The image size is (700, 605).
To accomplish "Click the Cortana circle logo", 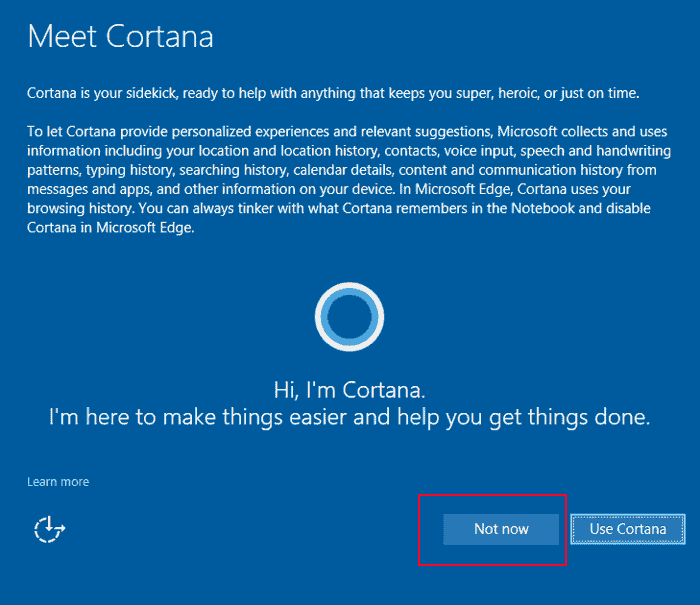I will 349,317.
